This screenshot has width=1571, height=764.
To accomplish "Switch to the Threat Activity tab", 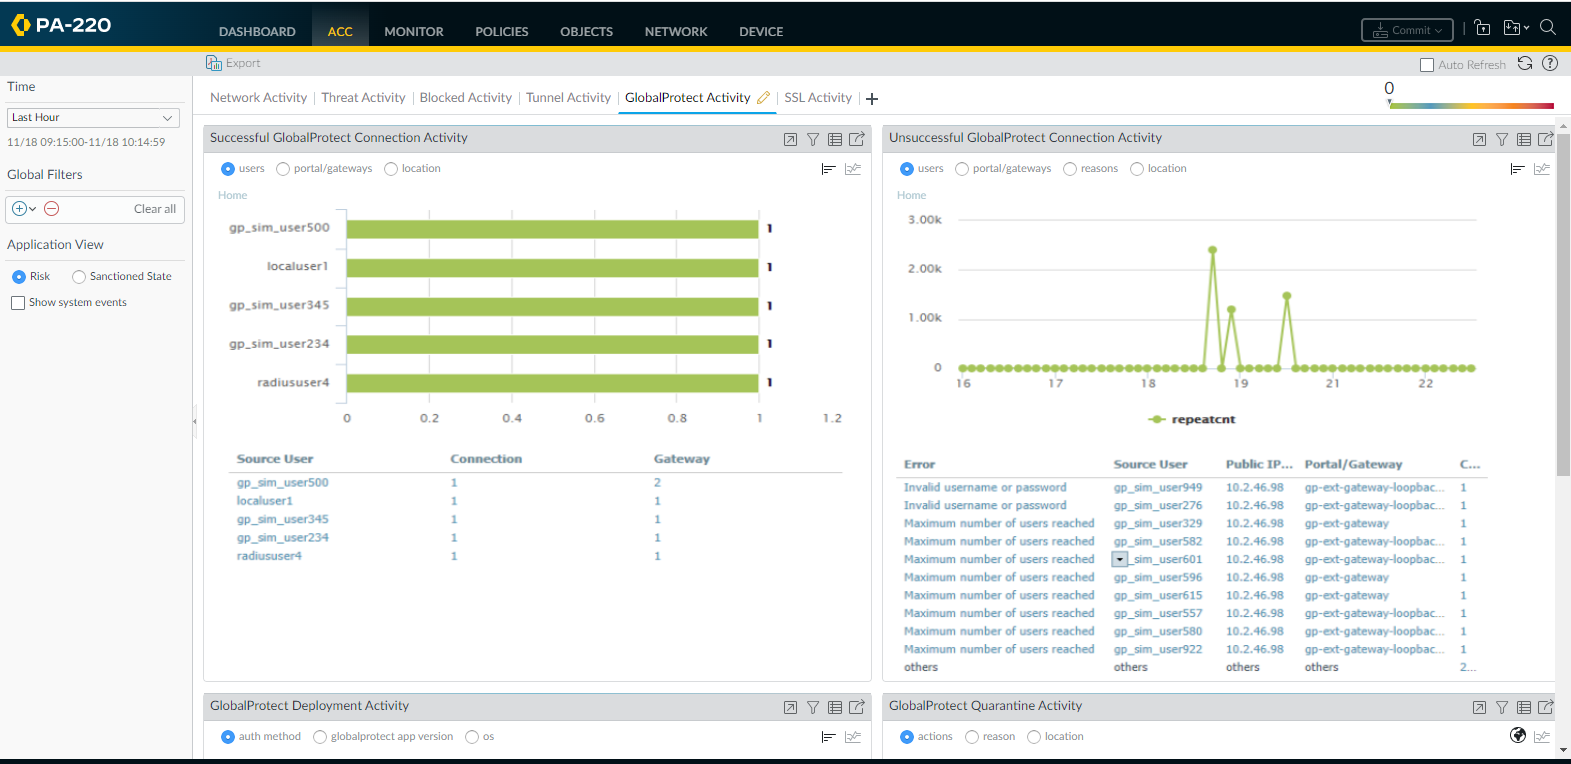I will tap(363, 98).
